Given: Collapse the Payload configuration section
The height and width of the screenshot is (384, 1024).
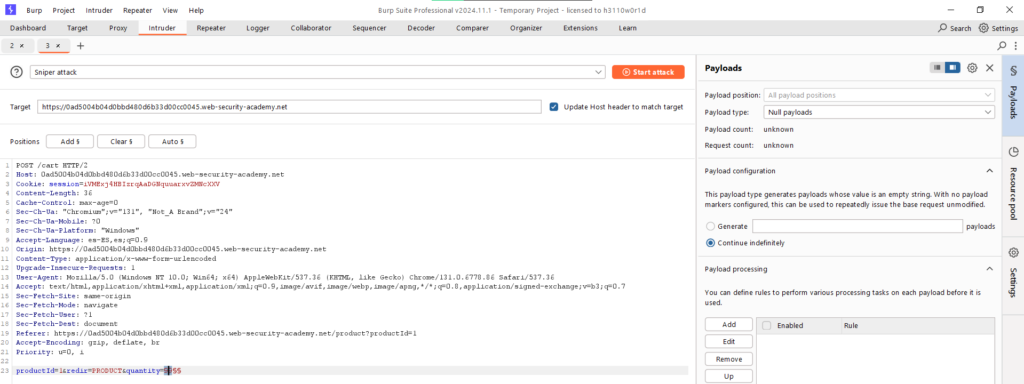Looking at the screenshot, I should pos(989,171).
